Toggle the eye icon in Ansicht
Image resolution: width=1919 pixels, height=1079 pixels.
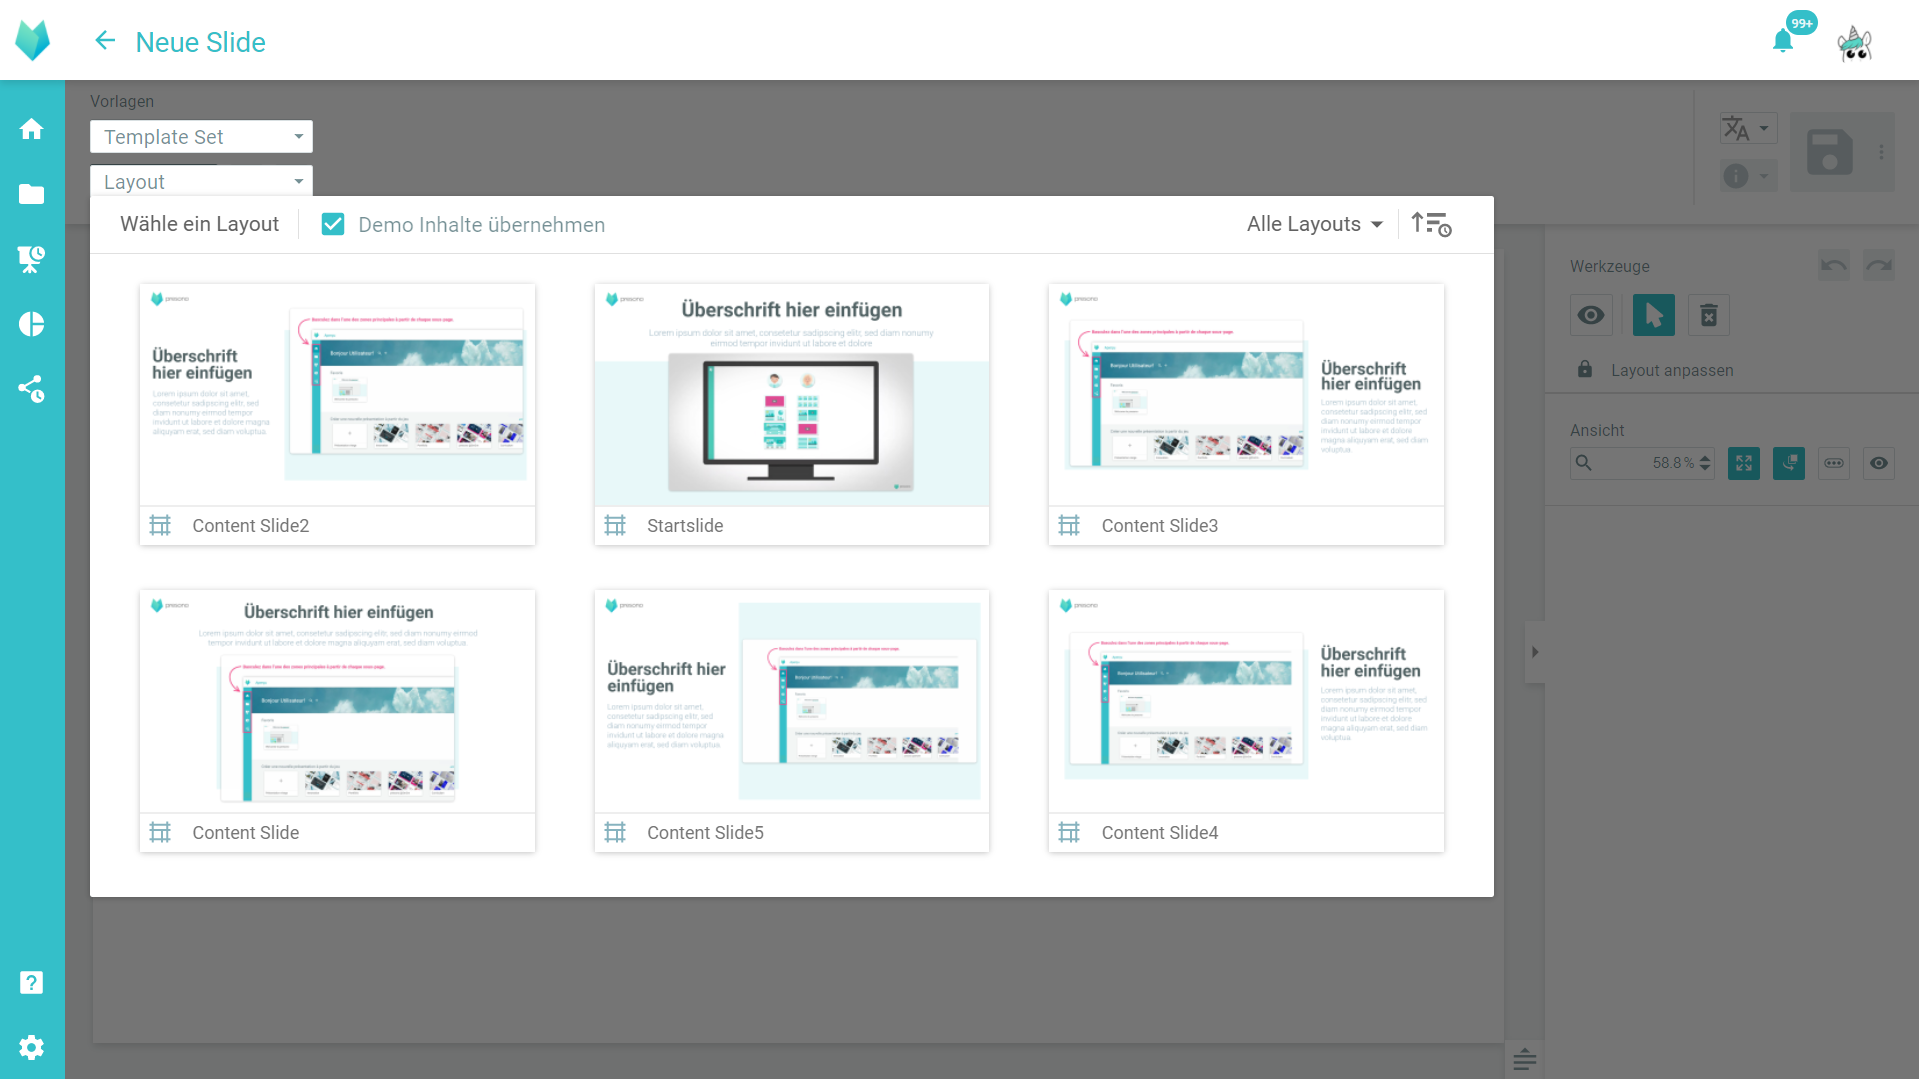[1879, 463]
